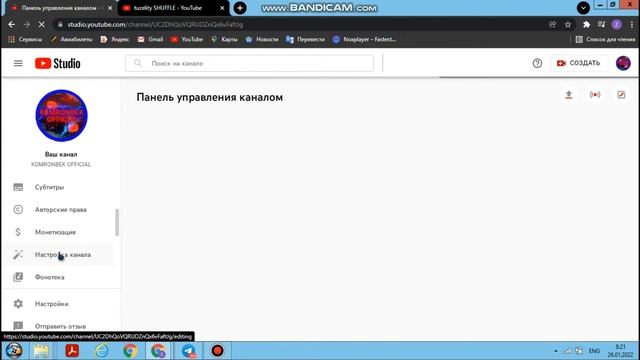Screen dimensions: 640x360
Task: Switch to the Панель управления каналом tab
Action: [x=59, y=8]
